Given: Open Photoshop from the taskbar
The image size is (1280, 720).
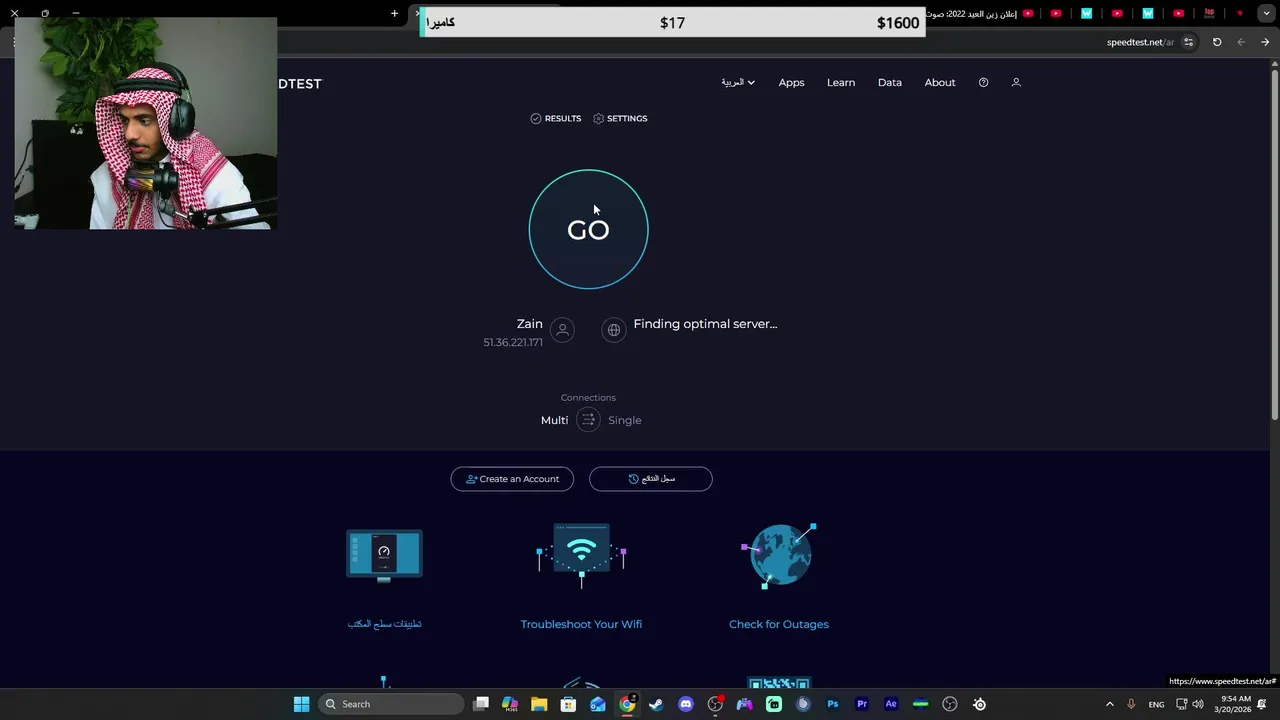Looking at the screenshot, I should tap(832, 704).
